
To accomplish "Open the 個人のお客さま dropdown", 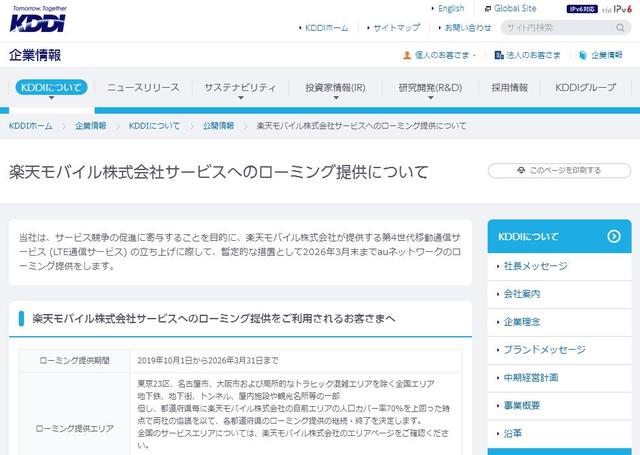I will 440,55.
